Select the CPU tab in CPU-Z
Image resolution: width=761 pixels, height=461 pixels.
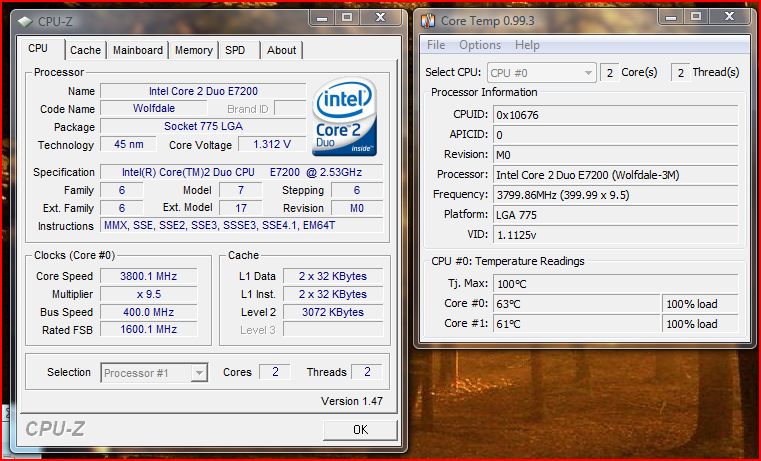(38, 49)
